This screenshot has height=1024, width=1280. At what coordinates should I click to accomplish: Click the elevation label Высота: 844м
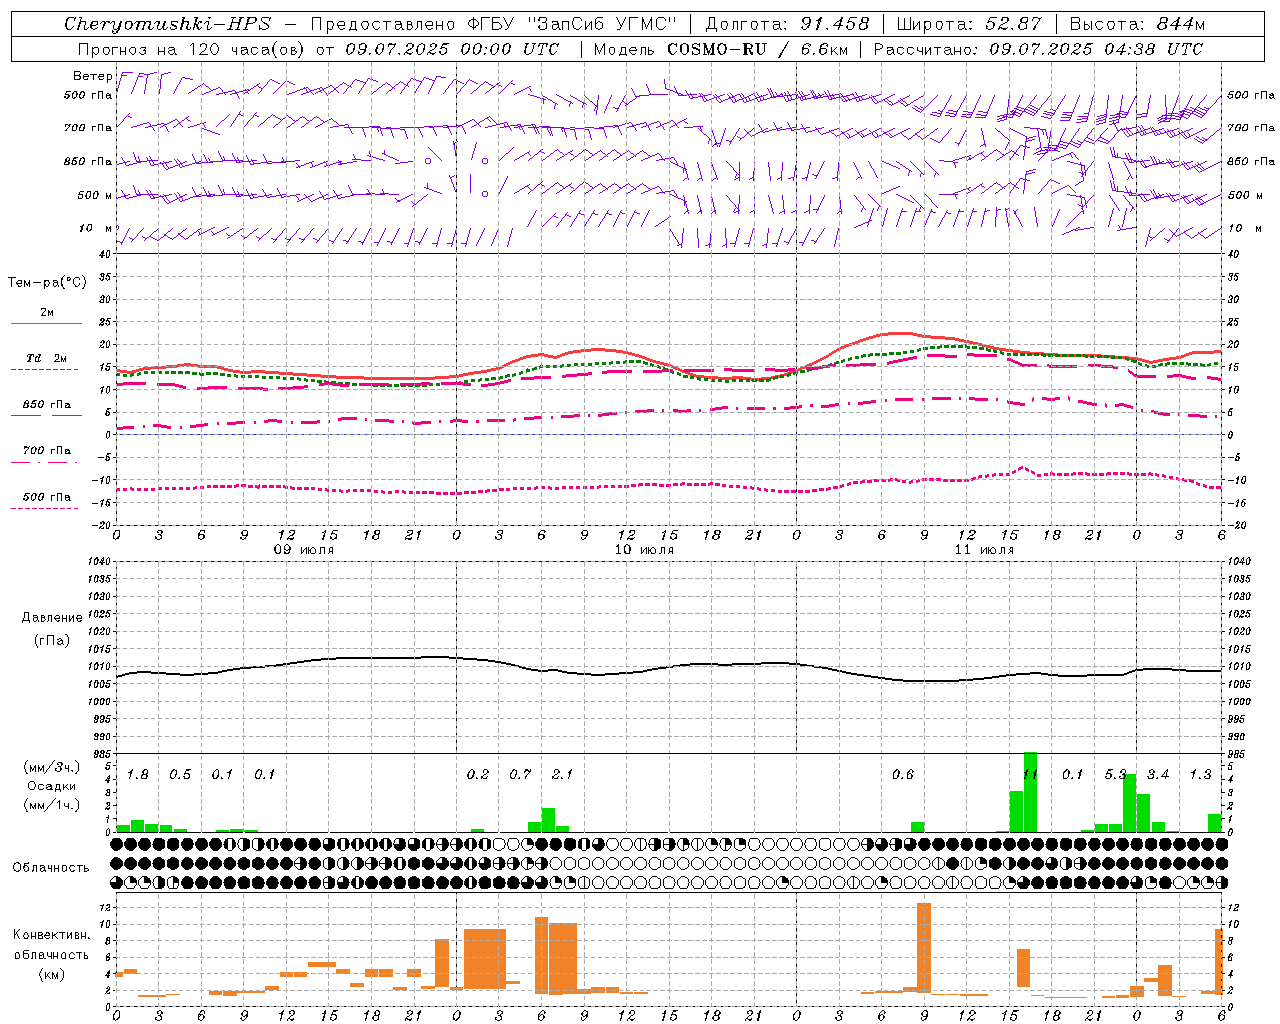point(1137,24)
